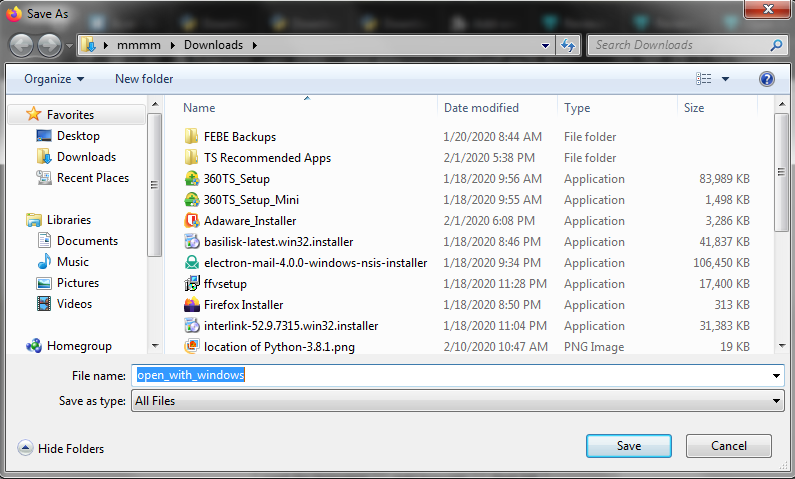This screenshot has width=795, height=479.
Task: Click date '2/10/2020 10:47 AM'
Action: (495, 347)
